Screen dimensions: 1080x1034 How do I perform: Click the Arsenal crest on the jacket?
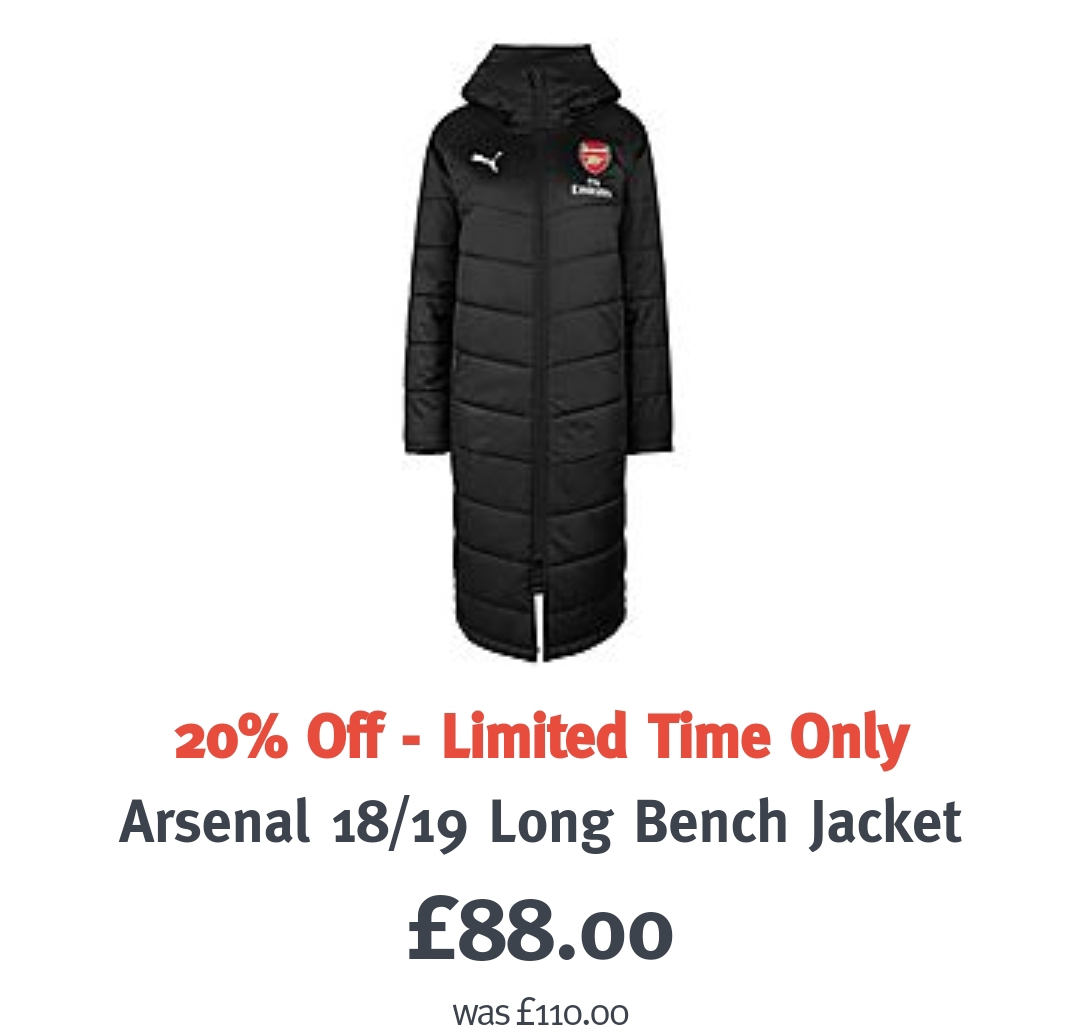593,157
